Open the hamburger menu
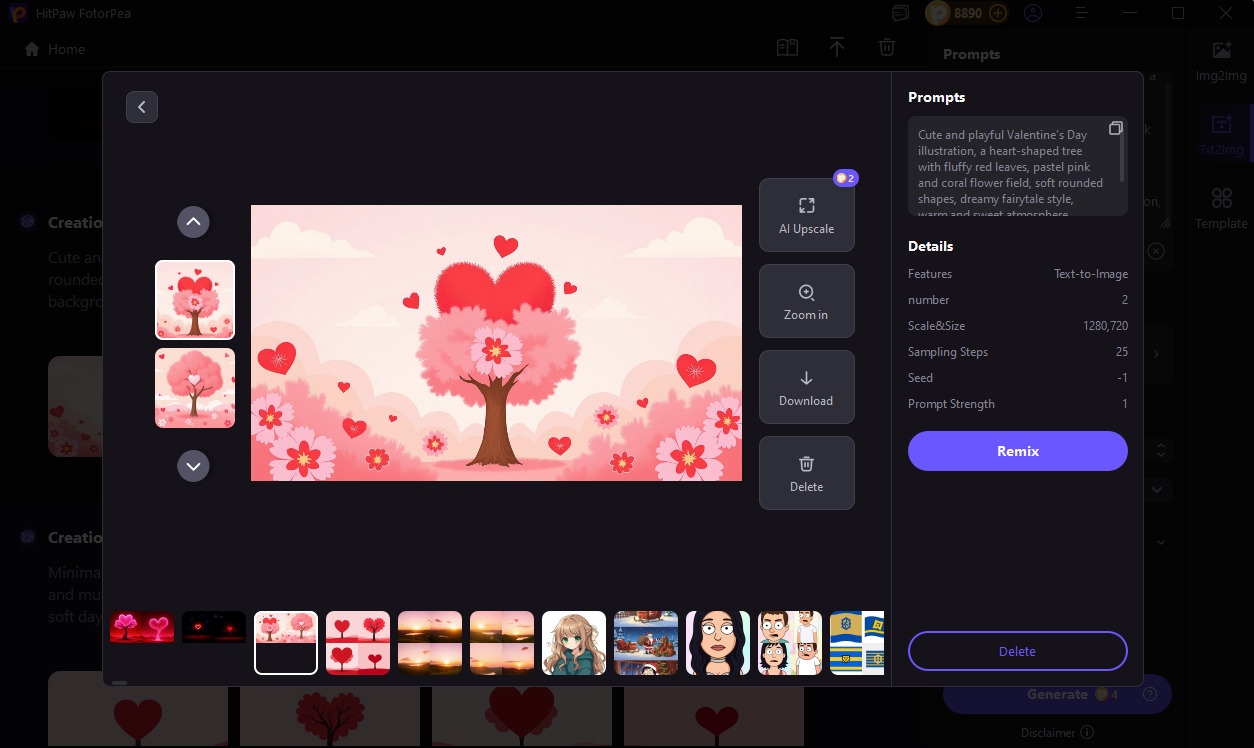The width and height of the screenshot is (1254, 748). (1081, 13)
